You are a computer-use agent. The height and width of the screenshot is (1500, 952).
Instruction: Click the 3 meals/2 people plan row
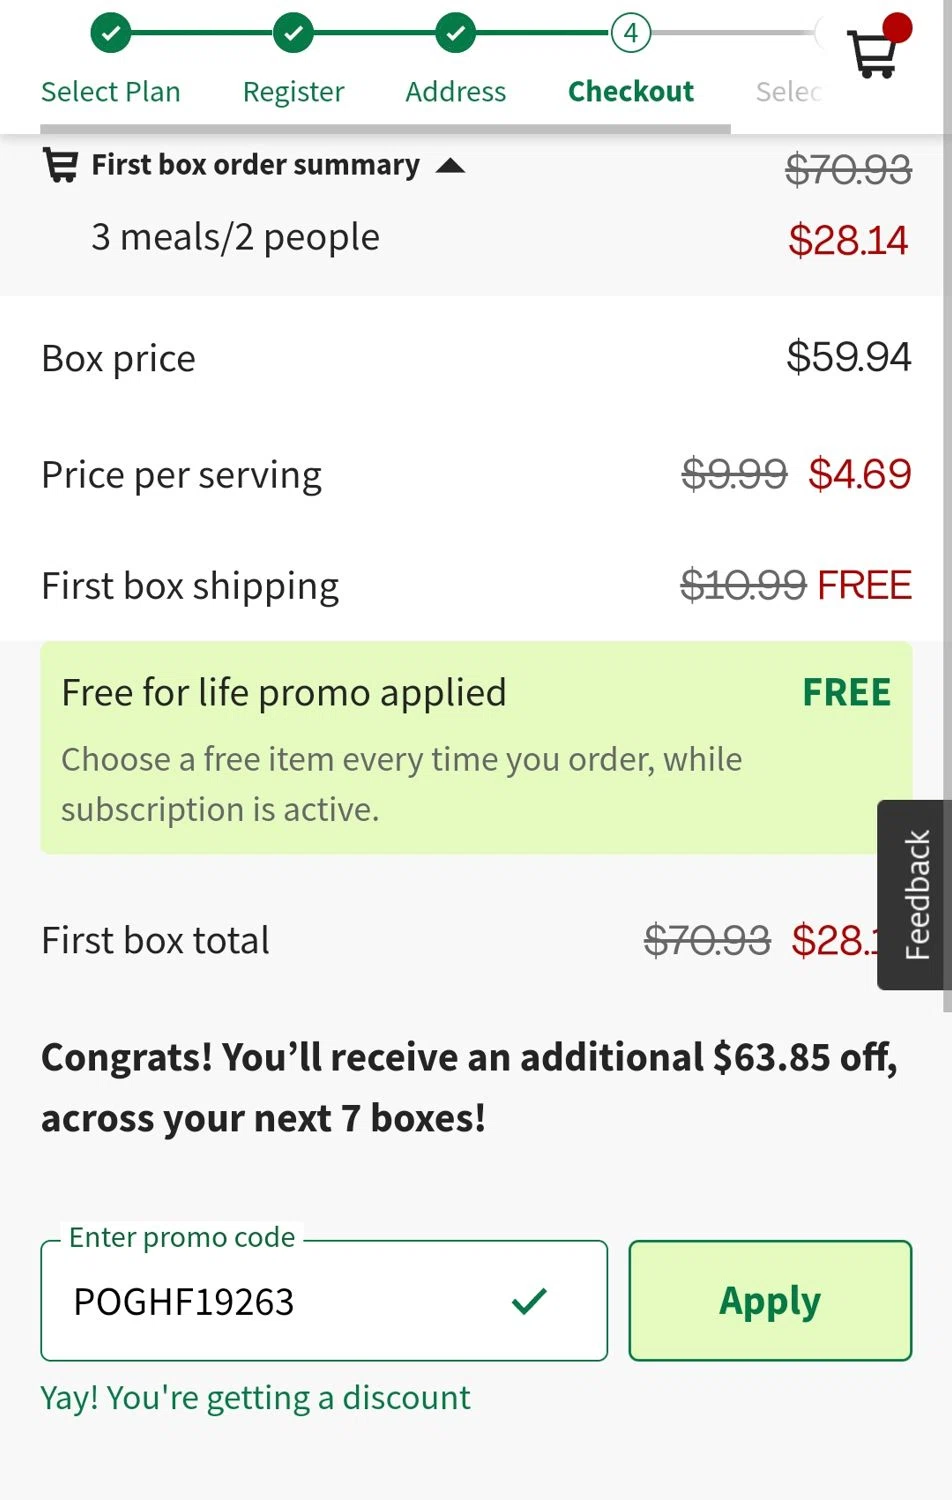[x=235, y=238]
